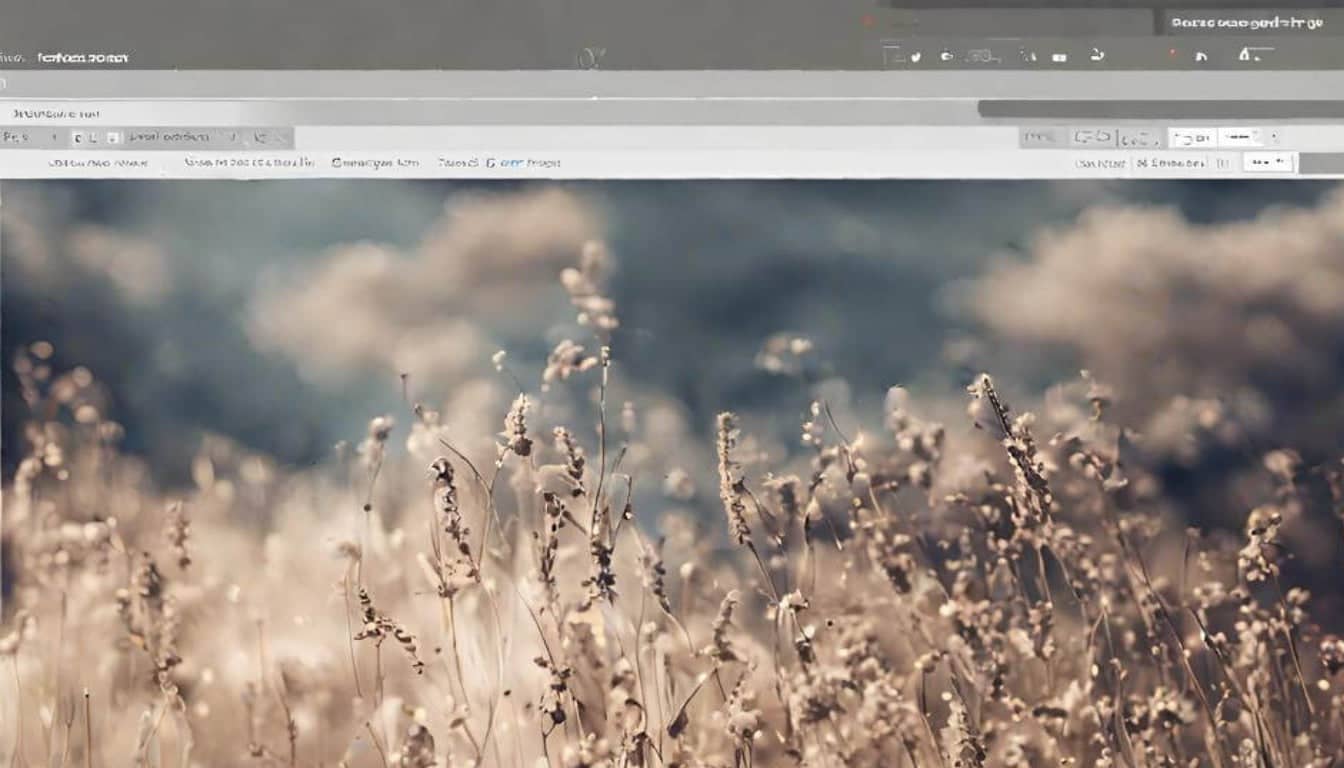1344x768 pixels.
Task: Click the faint circular icon in the top bar center
Action: (x=590, y=57)
